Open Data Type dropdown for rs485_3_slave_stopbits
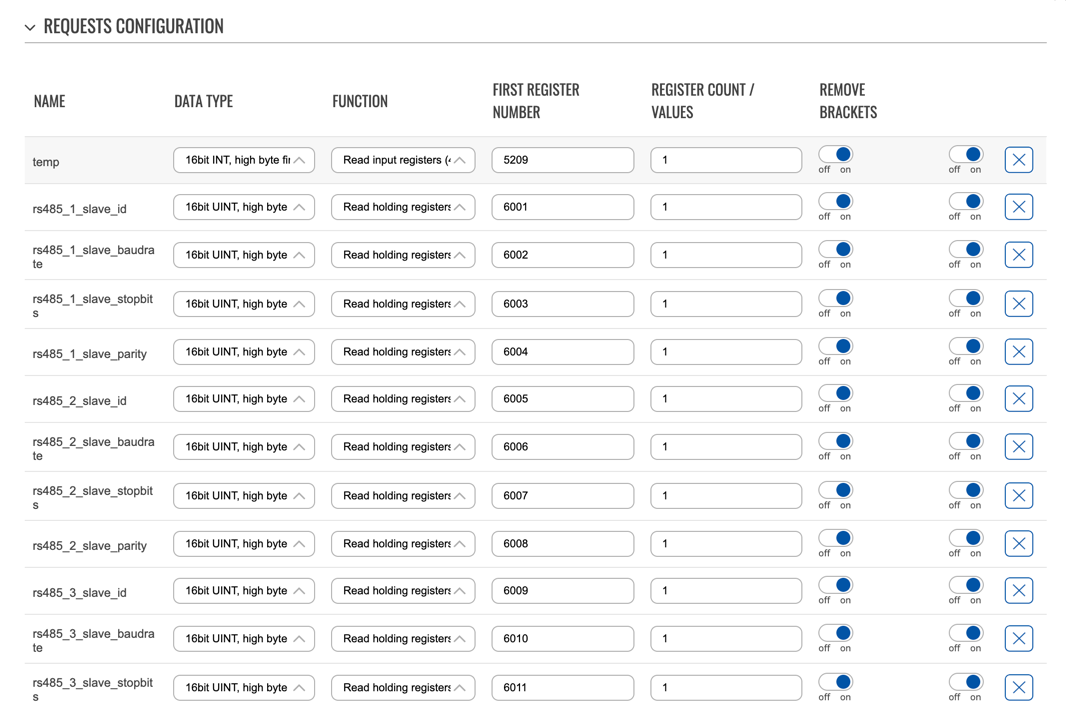The width and height of the screenshot is (1071, 707). [x=244, y=688]
